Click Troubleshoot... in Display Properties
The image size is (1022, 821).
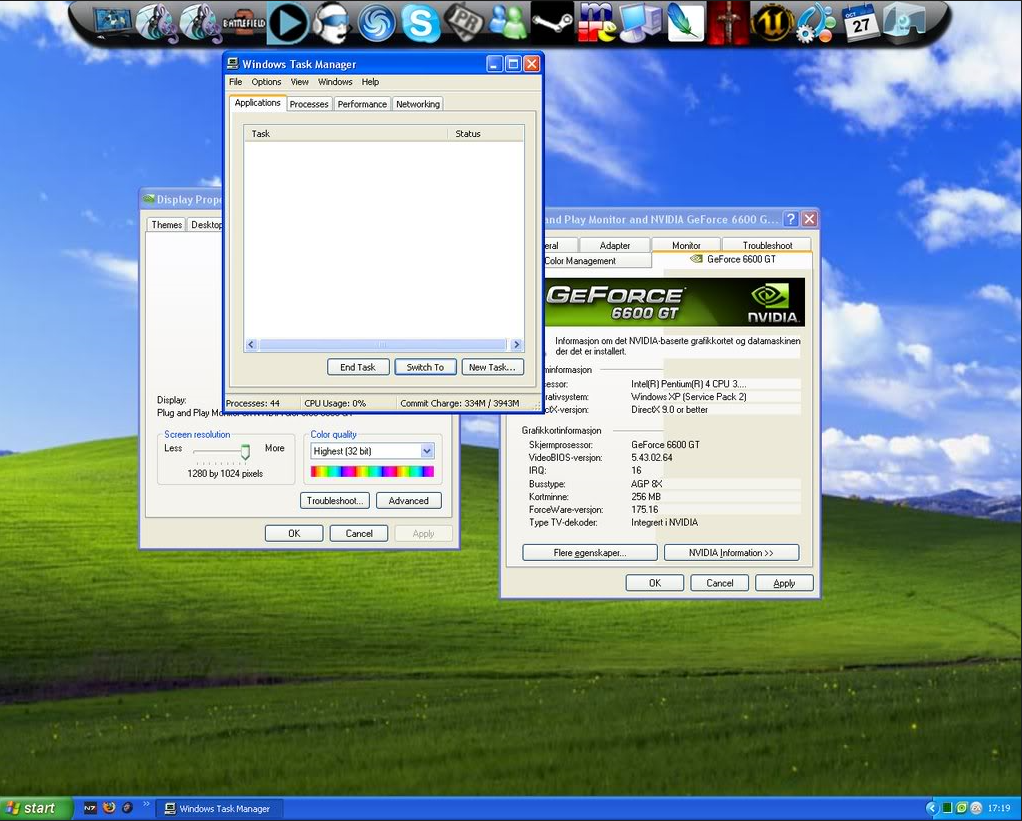tap(335, 500)
